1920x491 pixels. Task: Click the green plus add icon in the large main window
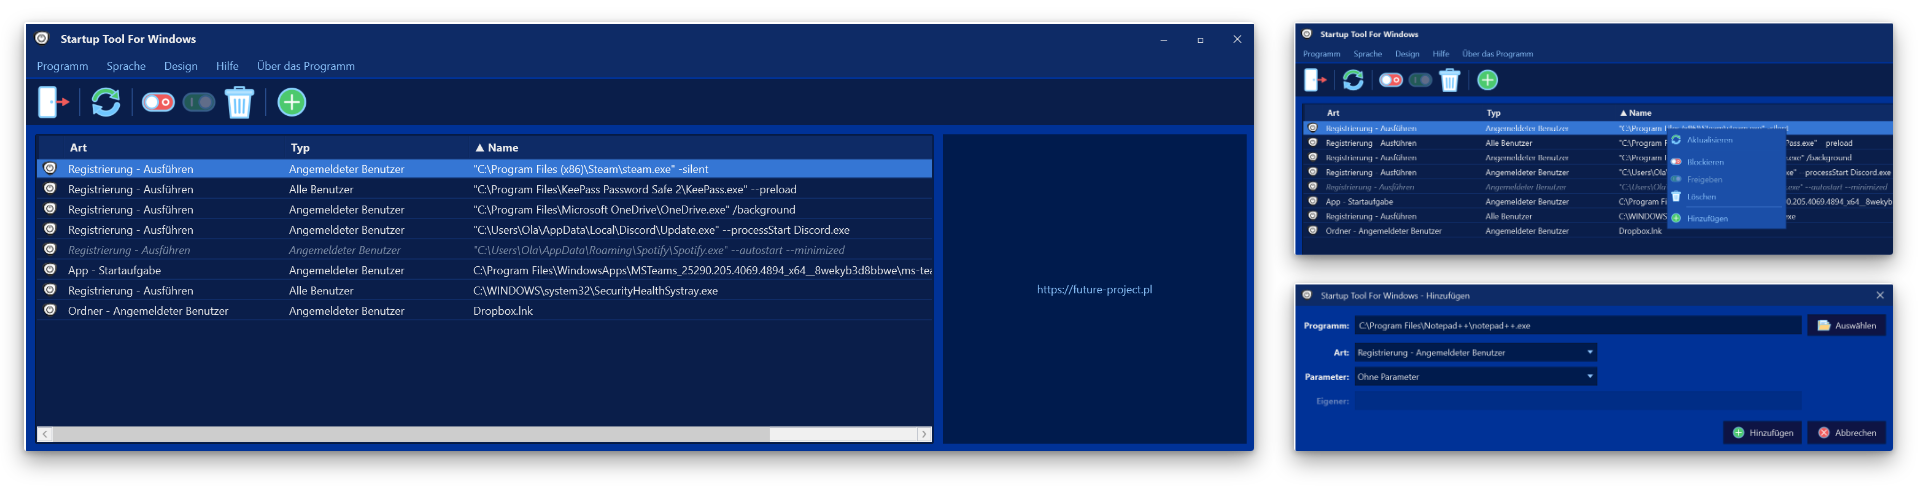291,102
